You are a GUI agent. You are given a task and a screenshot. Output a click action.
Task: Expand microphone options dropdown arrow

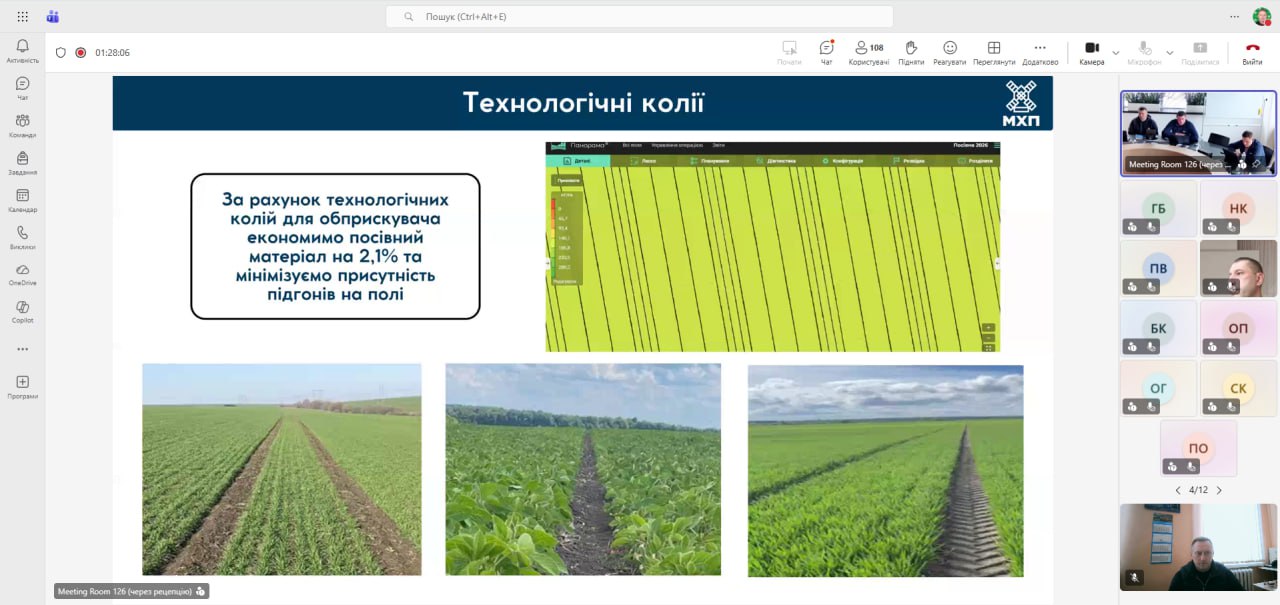[1169, 53]
